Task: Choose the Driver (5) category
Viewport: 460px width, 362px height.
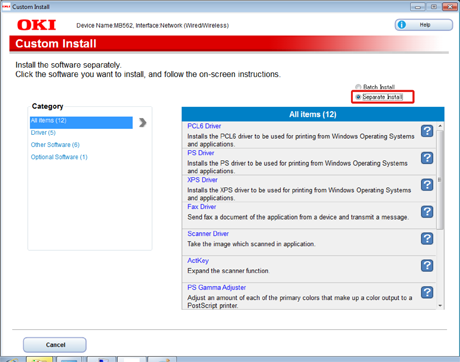Action: click(43, 133)
